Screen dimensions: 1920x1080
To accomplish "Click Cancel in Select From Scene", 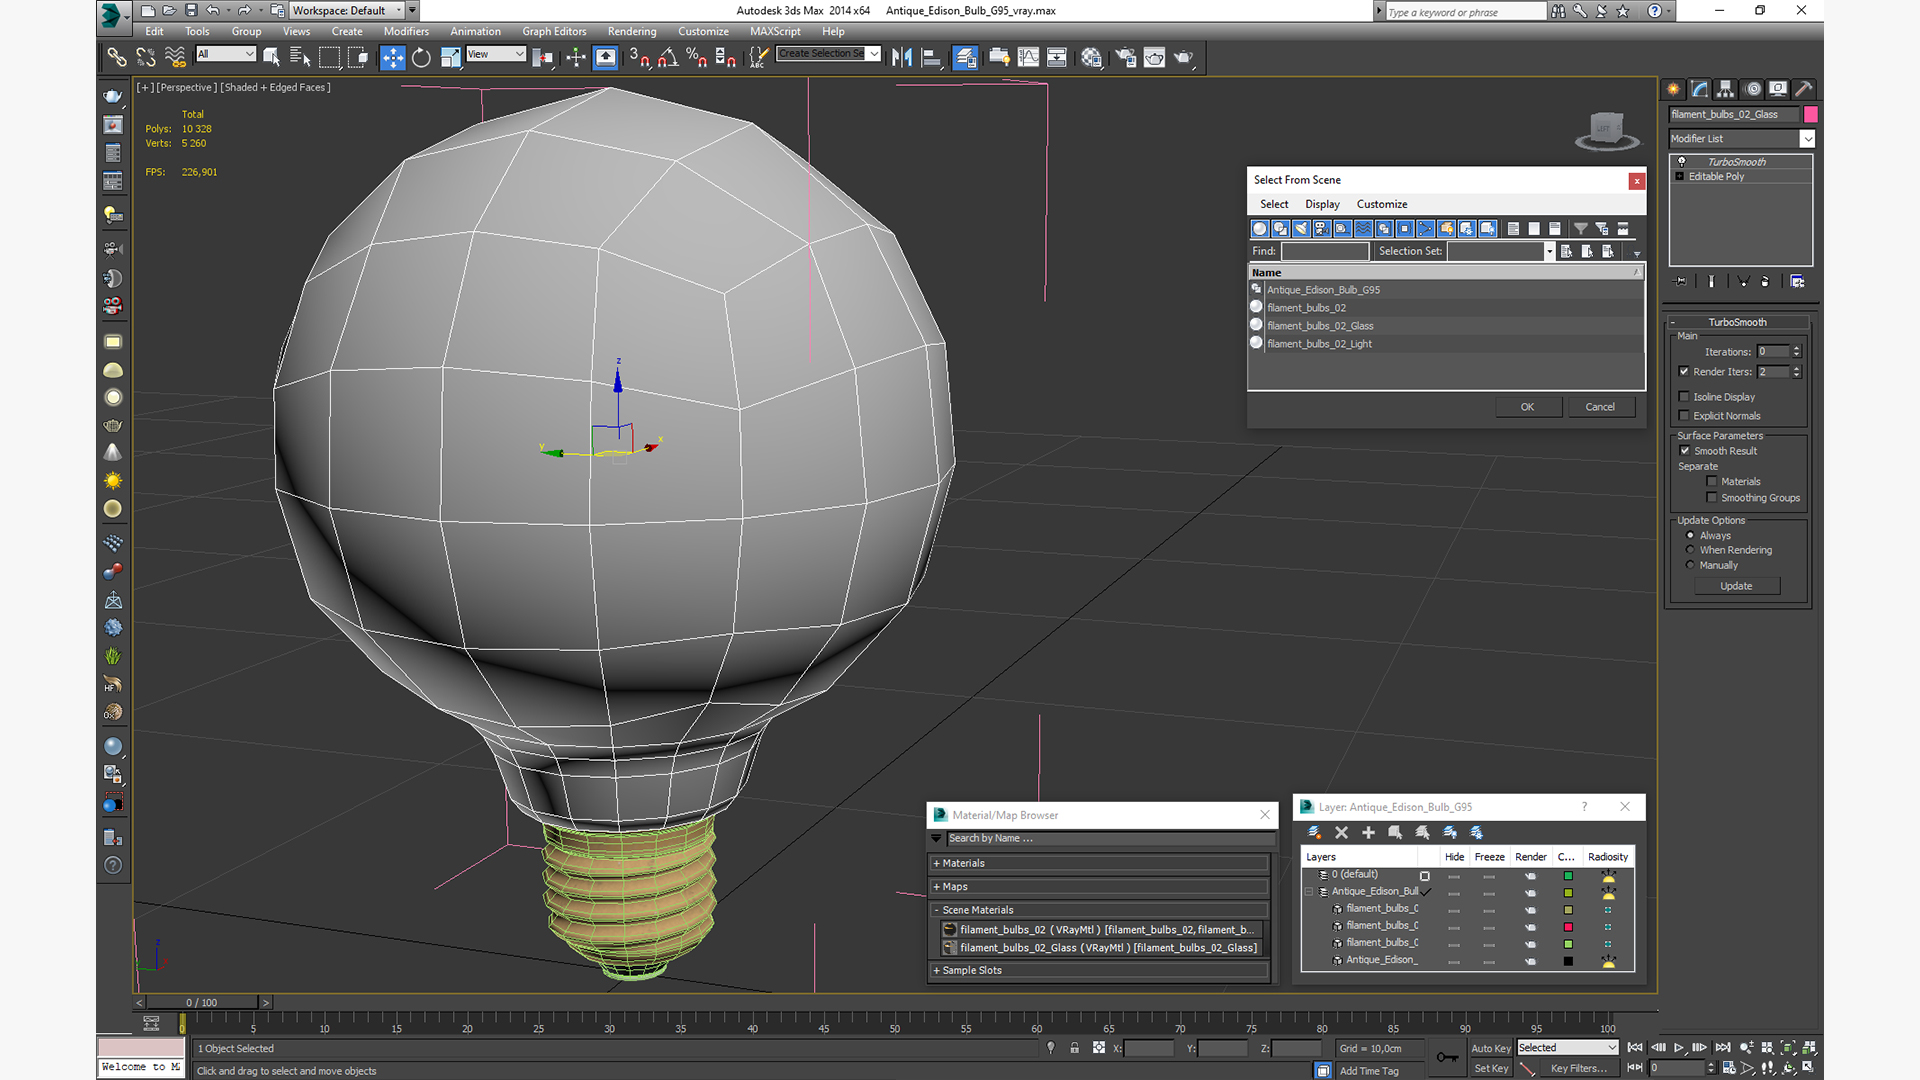I will click(x=1600, y=407).
